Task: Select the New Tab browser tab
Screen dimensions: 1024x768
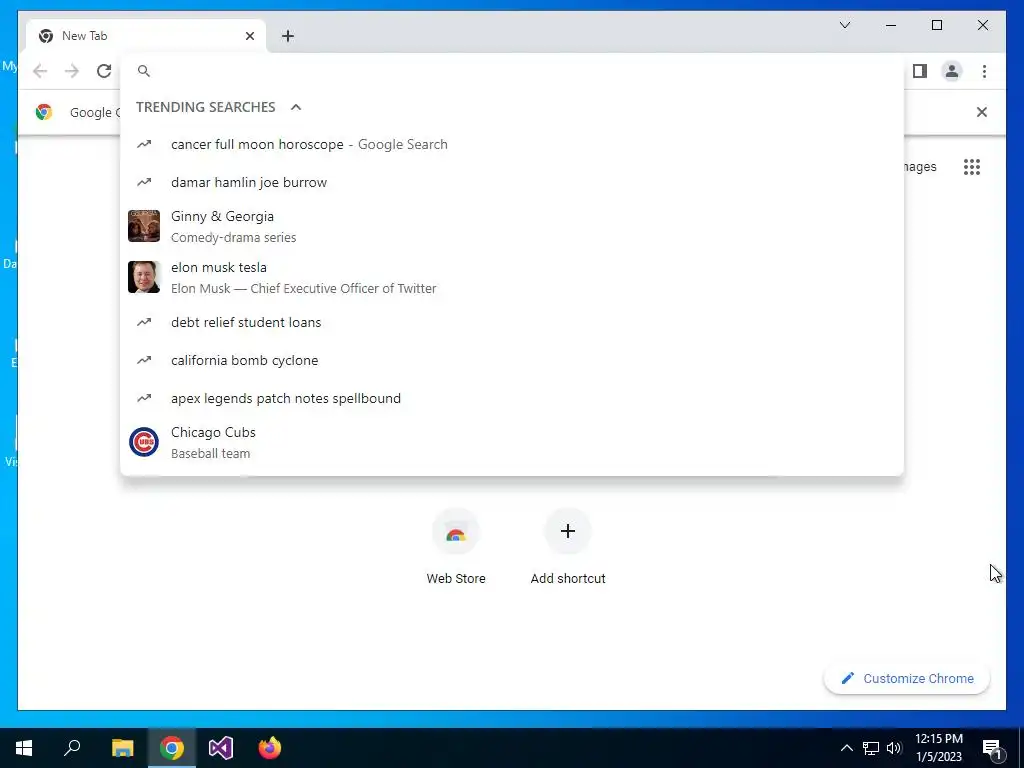Action: pos(146,36)
